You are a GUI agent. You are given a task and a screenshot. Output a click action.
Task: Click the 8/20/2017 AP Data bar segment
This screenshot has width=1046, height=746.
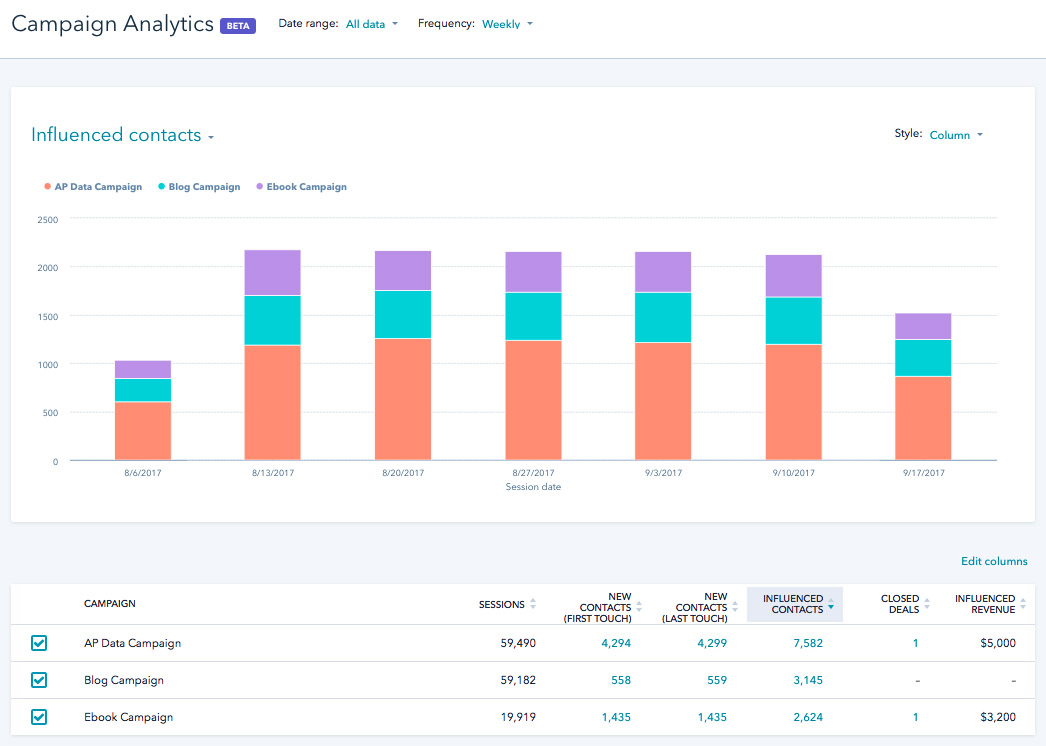(x=403, y=399)
